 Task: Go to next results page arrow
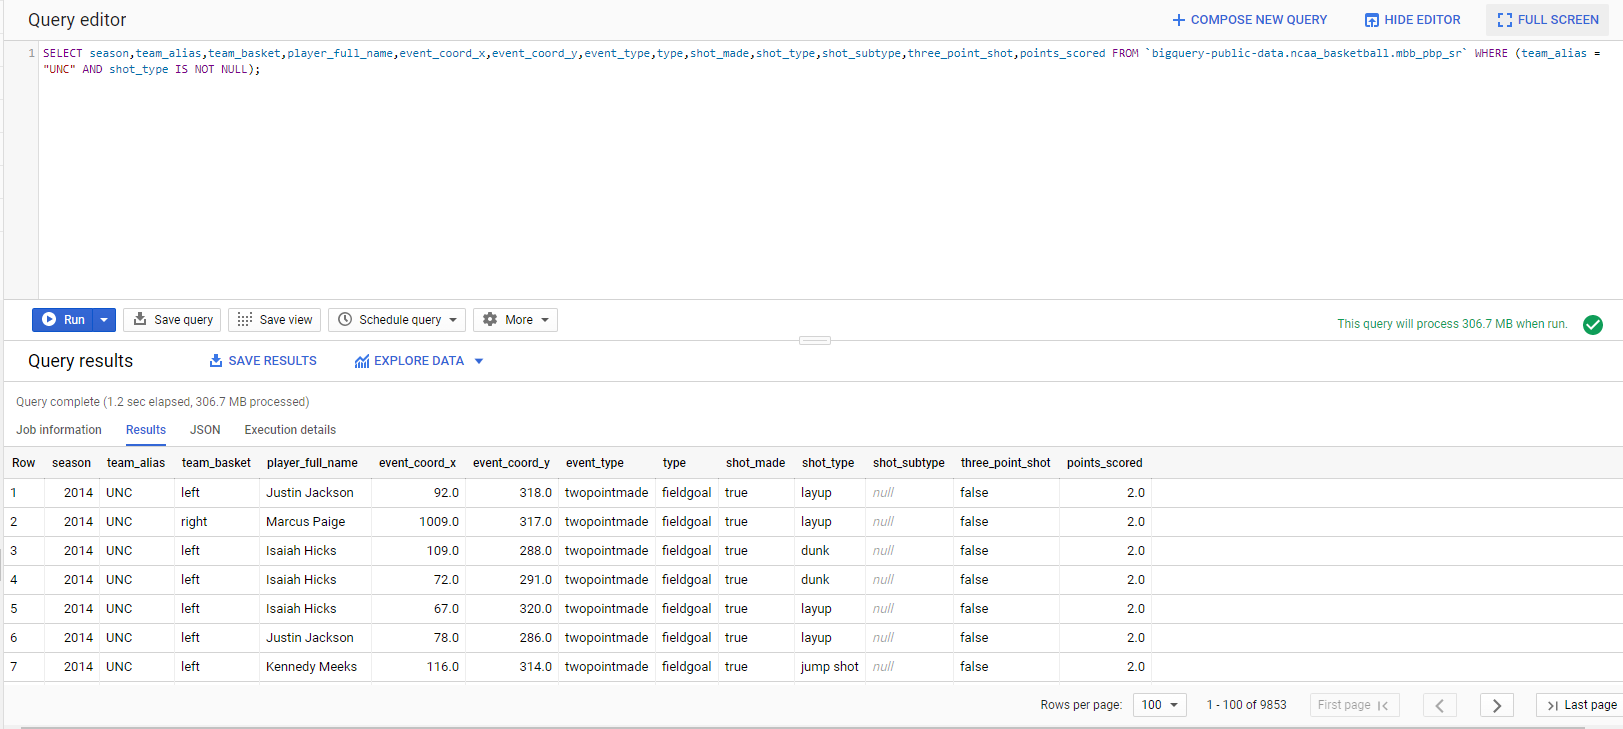(1497, 705)
